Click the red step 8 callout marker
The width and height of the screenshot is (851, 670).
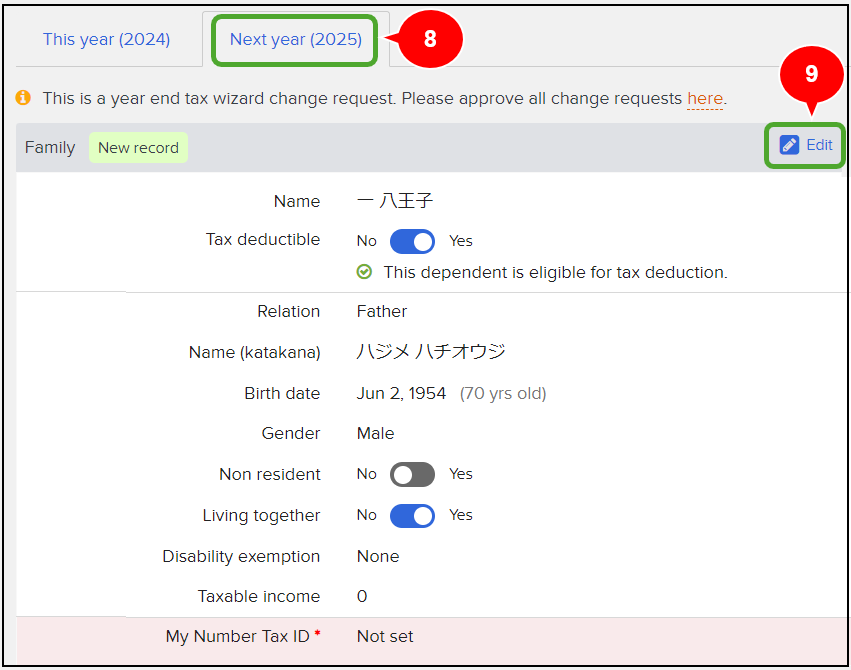(429, 39)
